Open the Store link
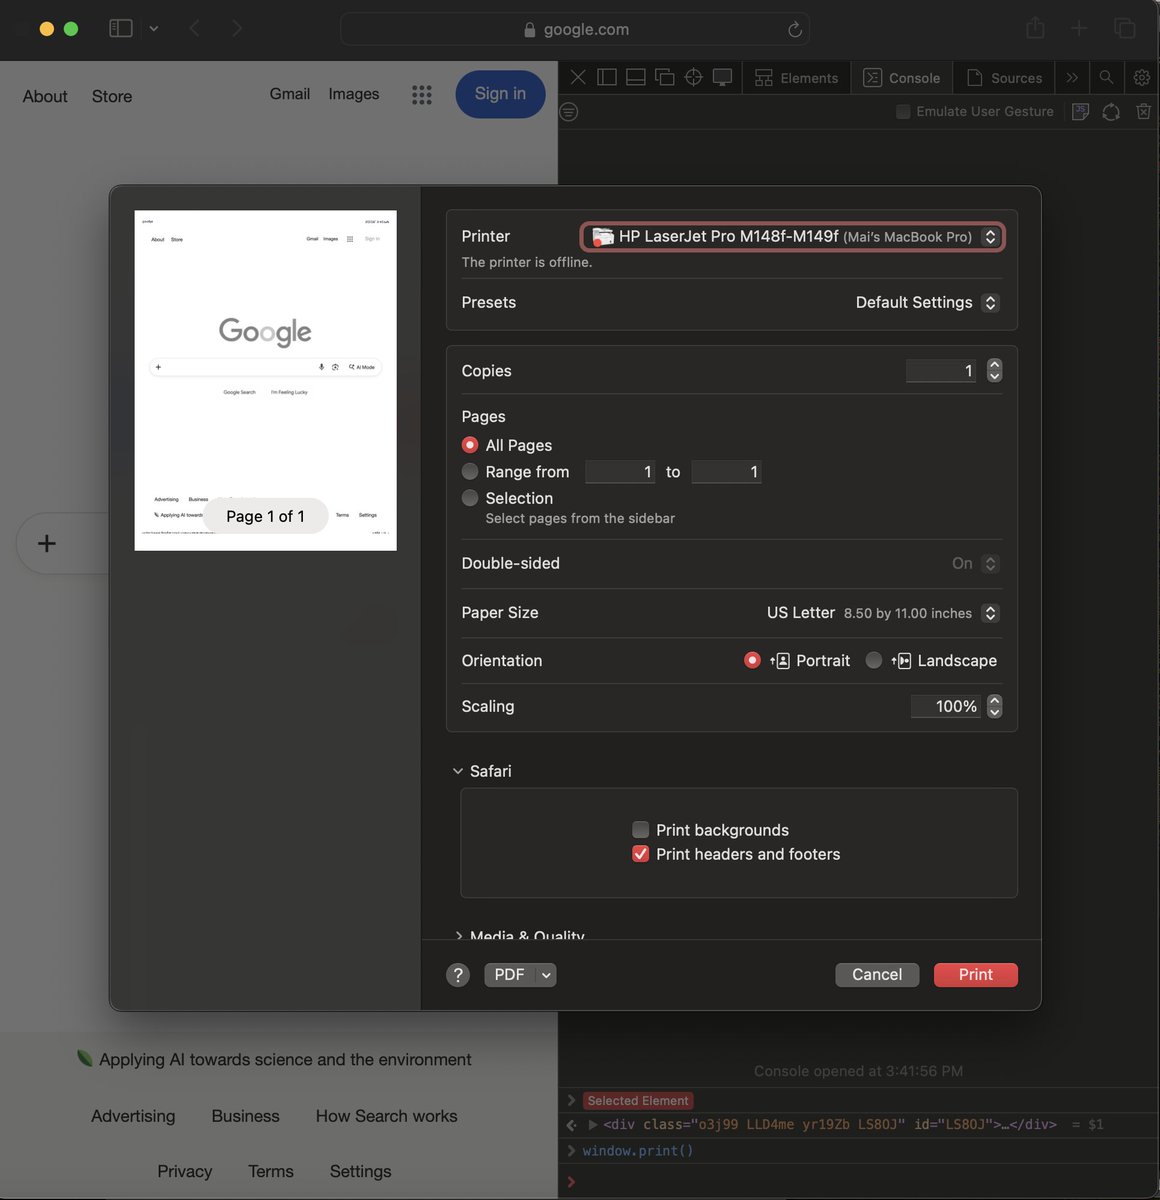1160x1200 pixels. click(x=112, y=96)
